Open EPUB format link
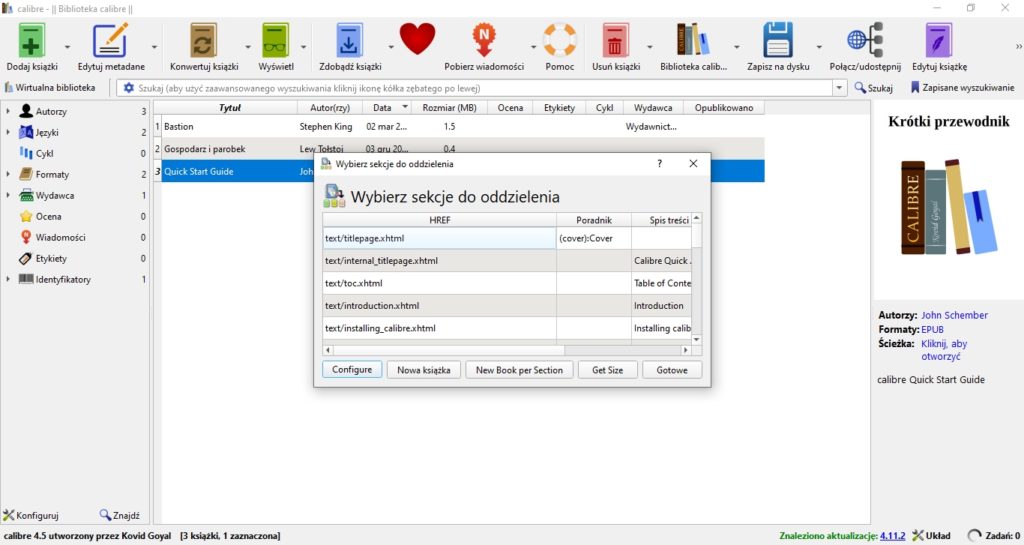 click(x=933, y=330)
